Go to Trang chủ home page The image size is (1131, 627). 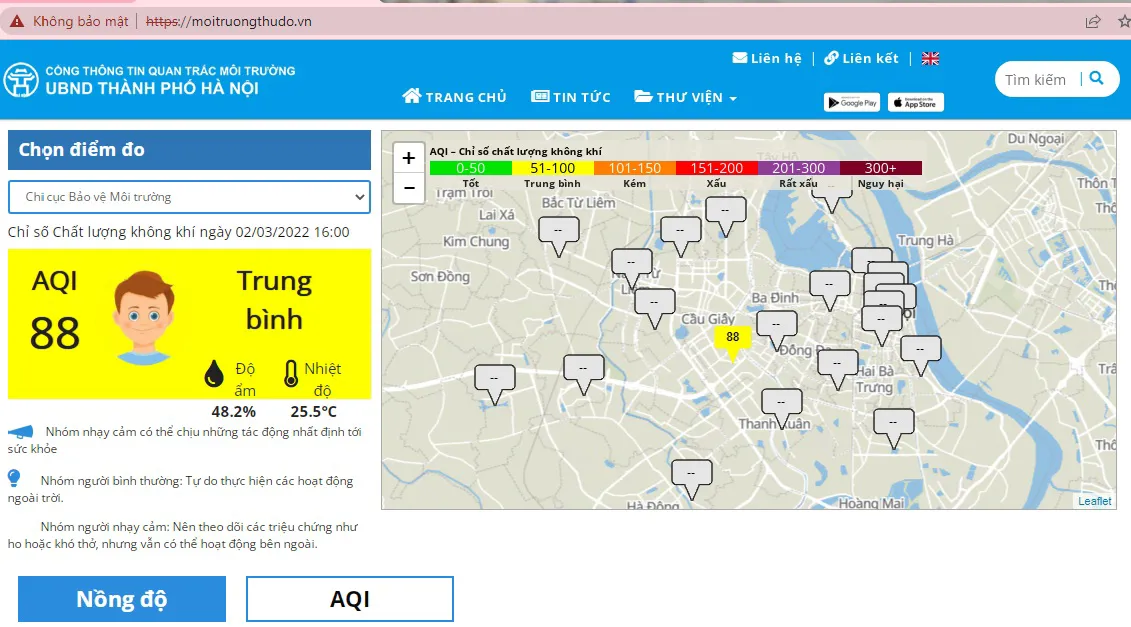pos(454,97)
